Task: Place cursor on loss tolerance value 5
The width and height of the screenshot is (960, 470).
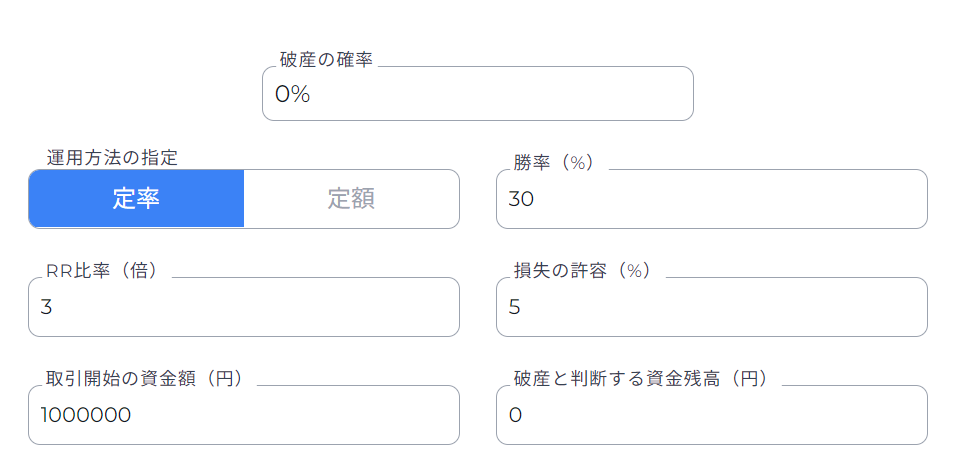Action: click(515, 307)
